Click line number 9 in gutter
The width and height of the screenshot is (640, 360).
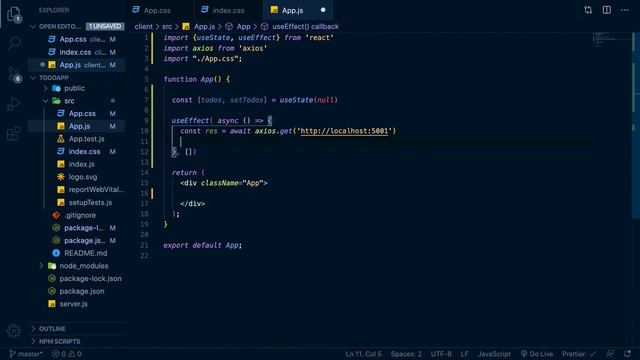pos(146,121)
